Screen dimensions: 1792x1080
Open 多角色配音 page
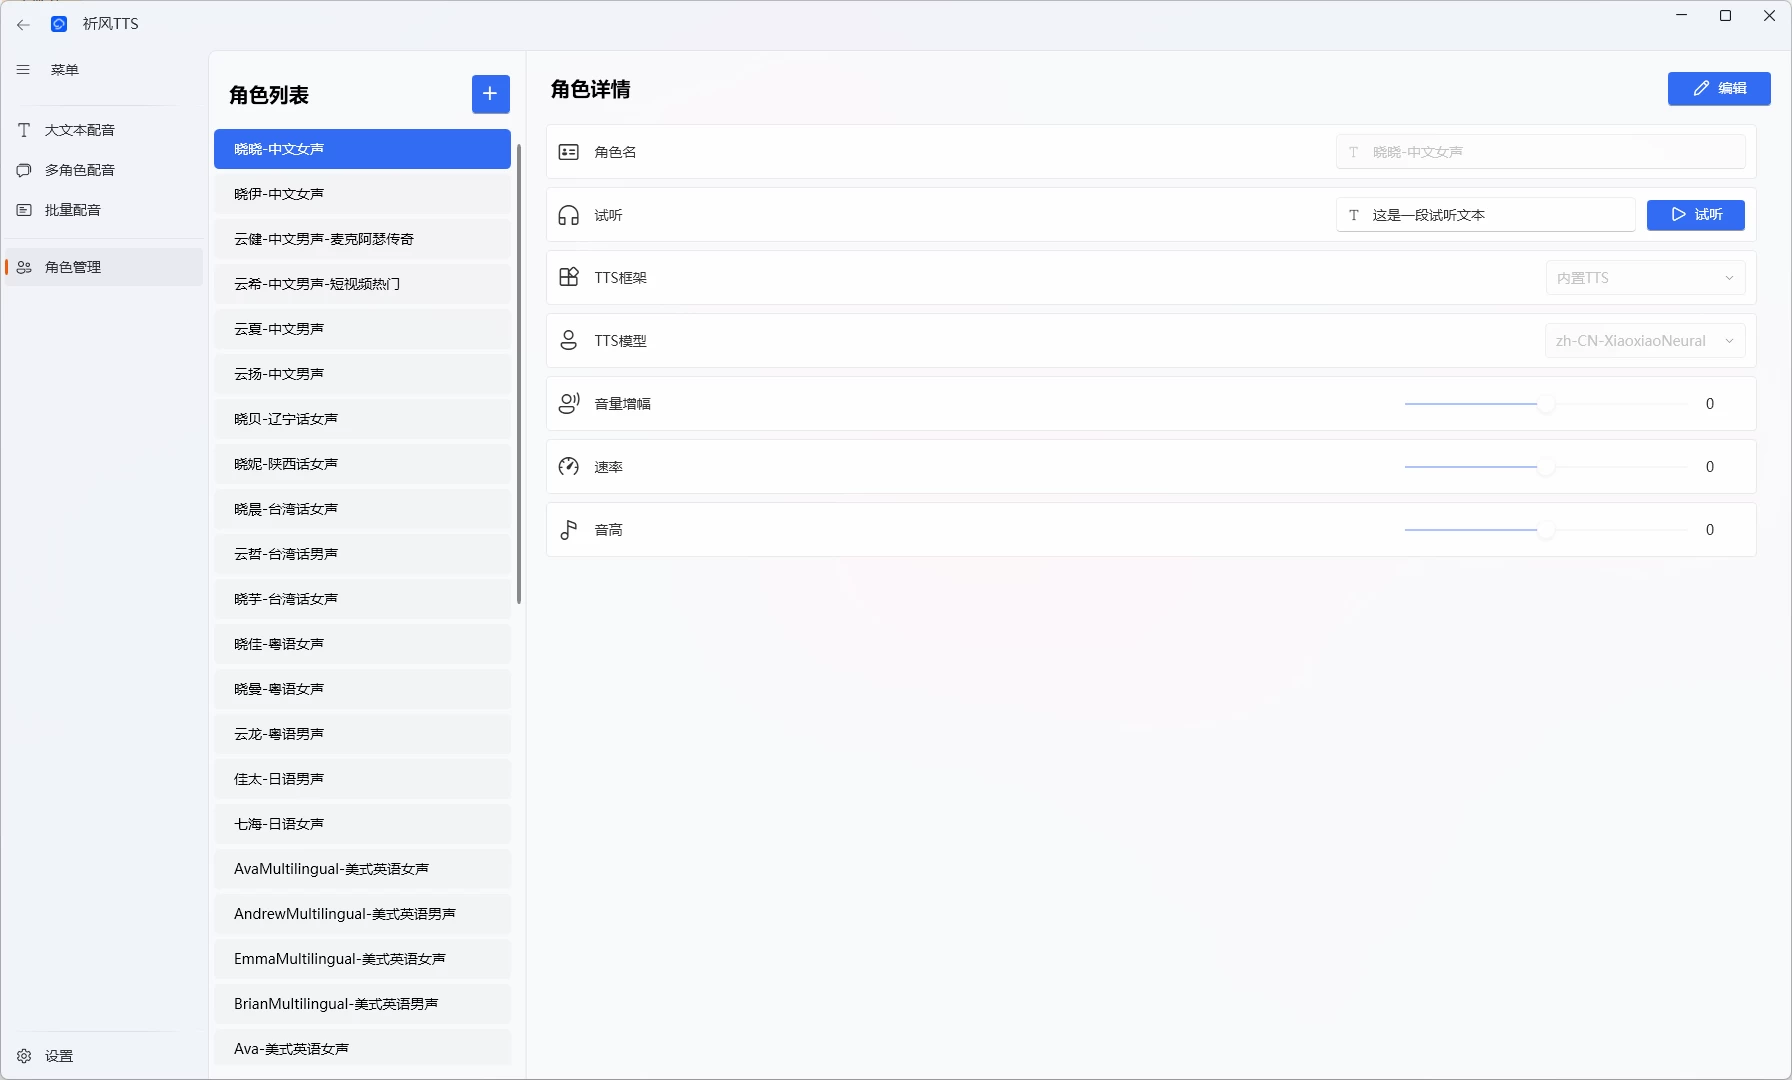(x=104, y=170)
